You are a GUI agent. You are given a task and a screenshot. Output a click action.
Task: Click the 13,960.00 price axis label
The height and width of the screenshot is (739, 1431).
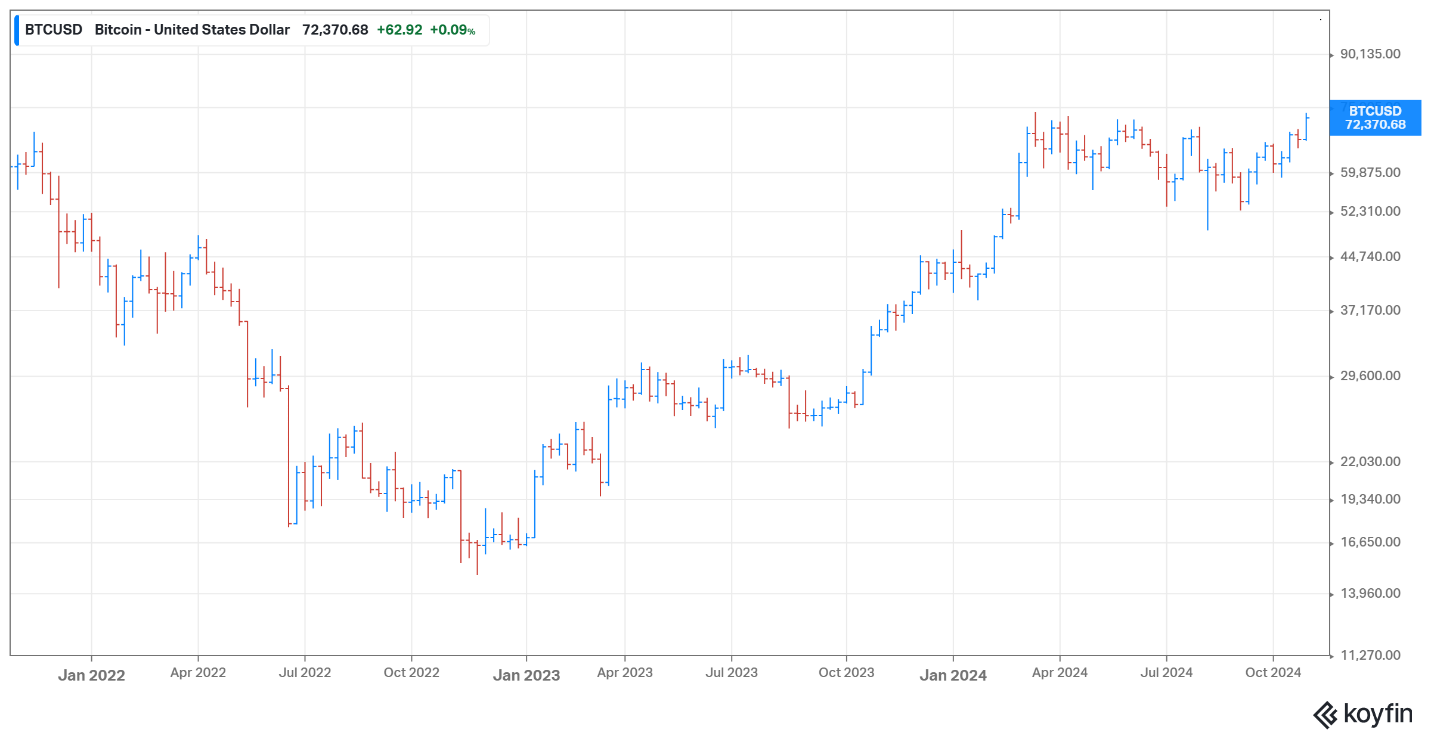1371,594
